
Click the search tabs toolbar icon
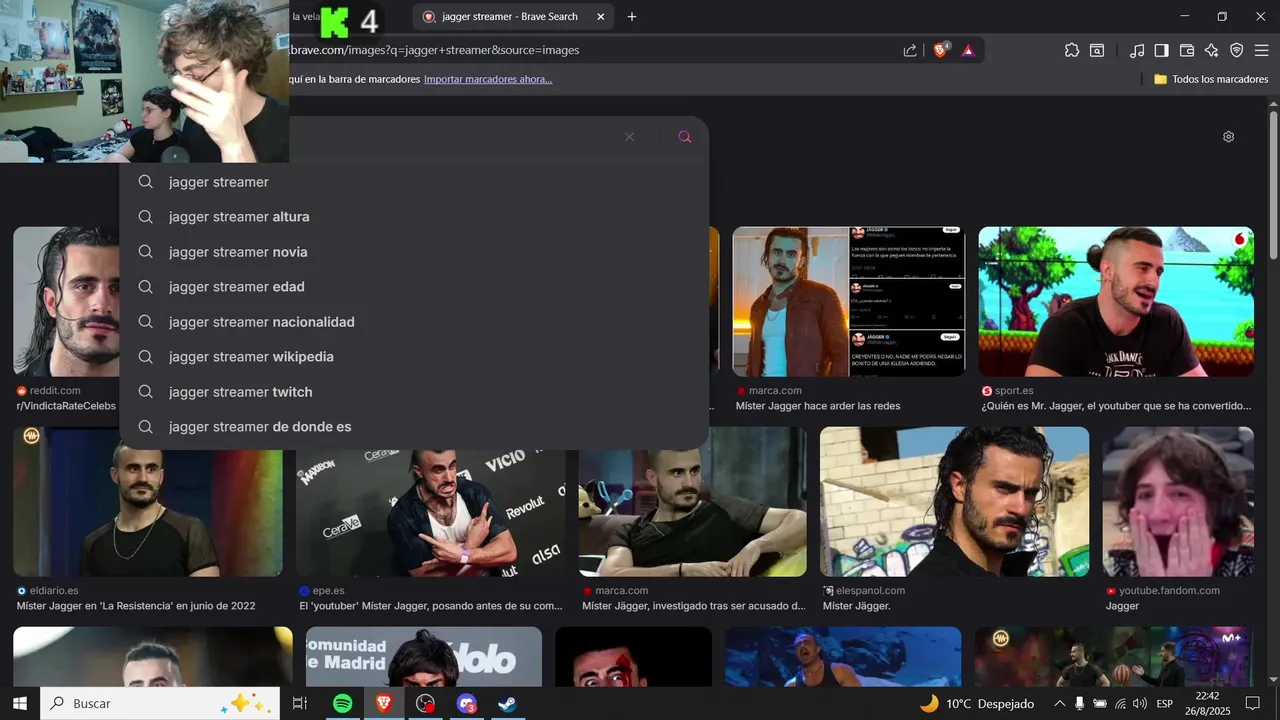tap(1097, 50)
